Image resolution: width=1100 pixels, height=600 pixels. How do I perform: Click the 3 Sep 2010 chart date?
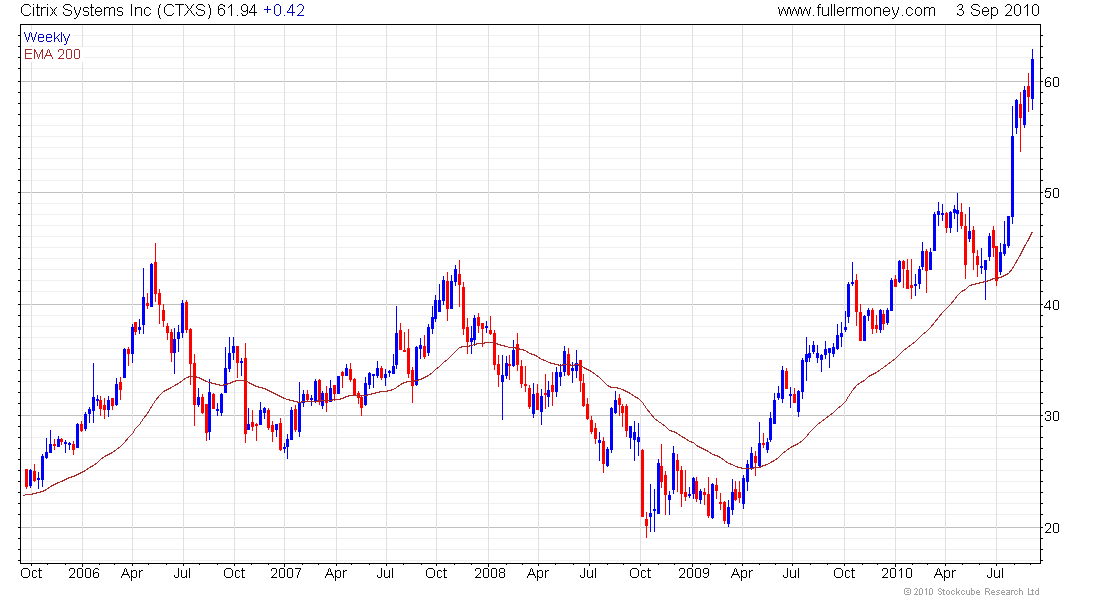997,11
